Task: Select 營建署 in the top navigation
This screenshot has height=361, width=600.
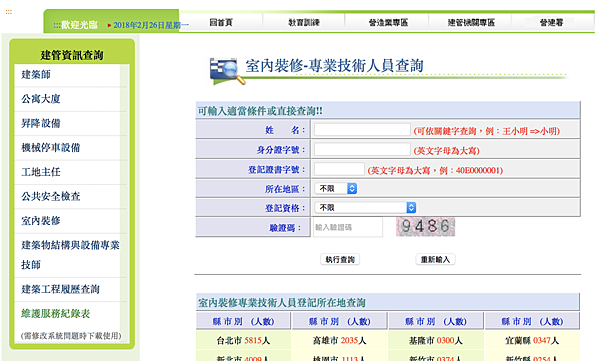Action: [551, 23]
